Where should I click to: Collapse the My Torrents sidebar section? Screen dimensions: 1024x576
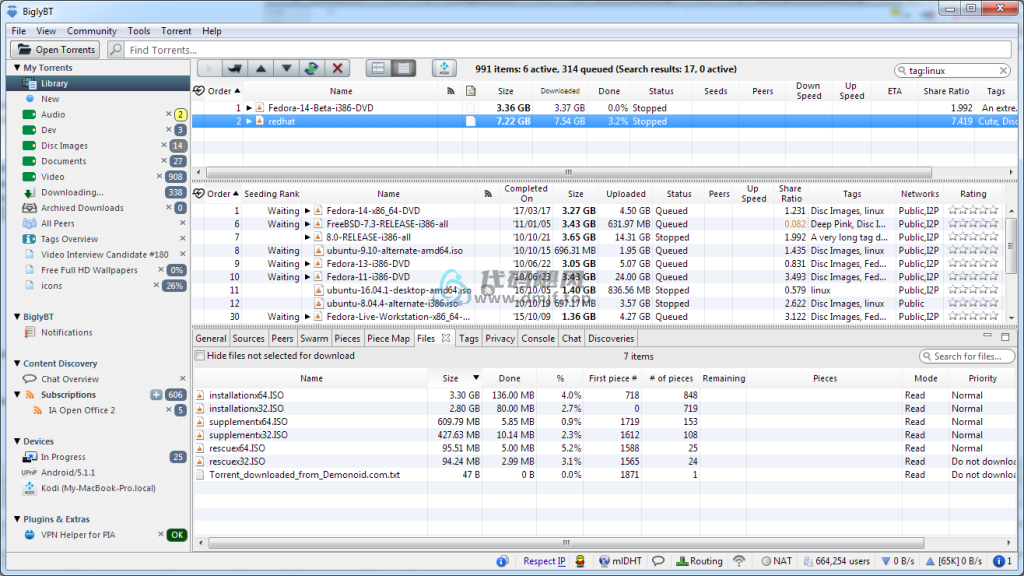[x=17, y=68]
